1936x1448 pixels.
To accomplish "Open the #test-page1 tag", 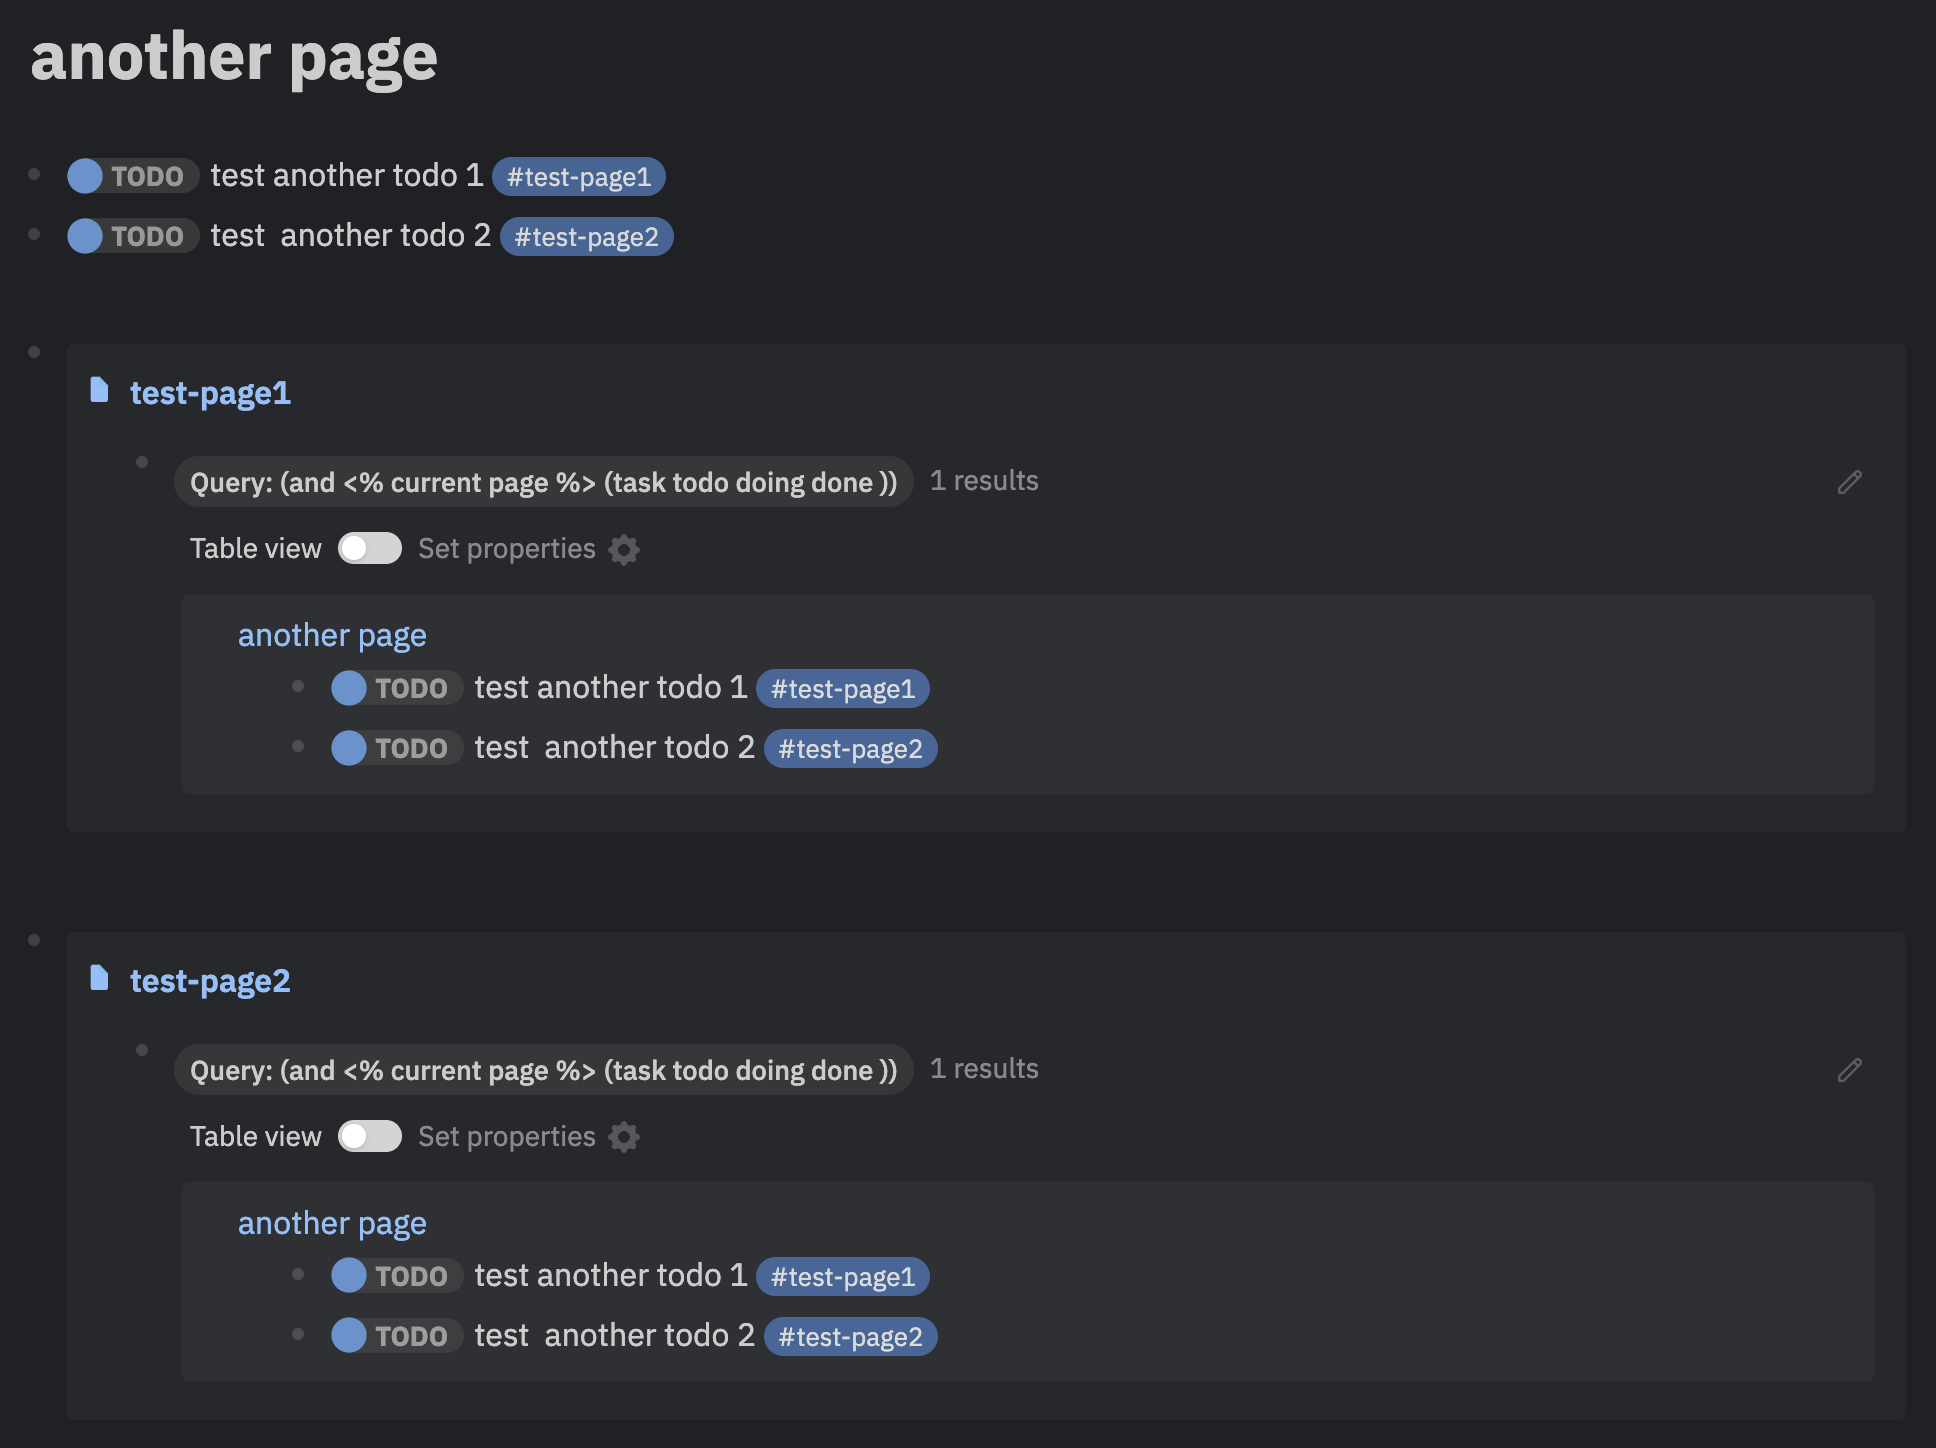I will coord(578,176).
